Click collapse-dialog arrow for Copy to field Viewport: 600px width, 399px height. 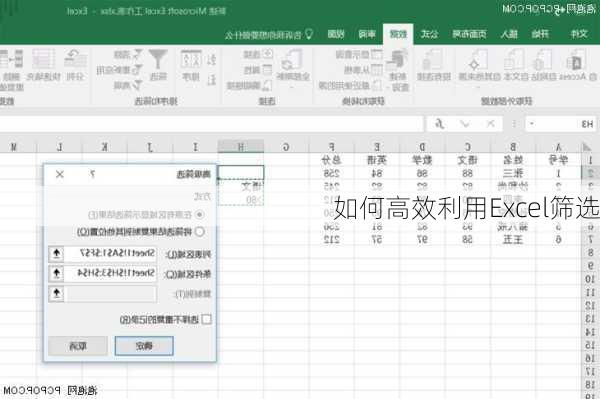click(57, 293)
